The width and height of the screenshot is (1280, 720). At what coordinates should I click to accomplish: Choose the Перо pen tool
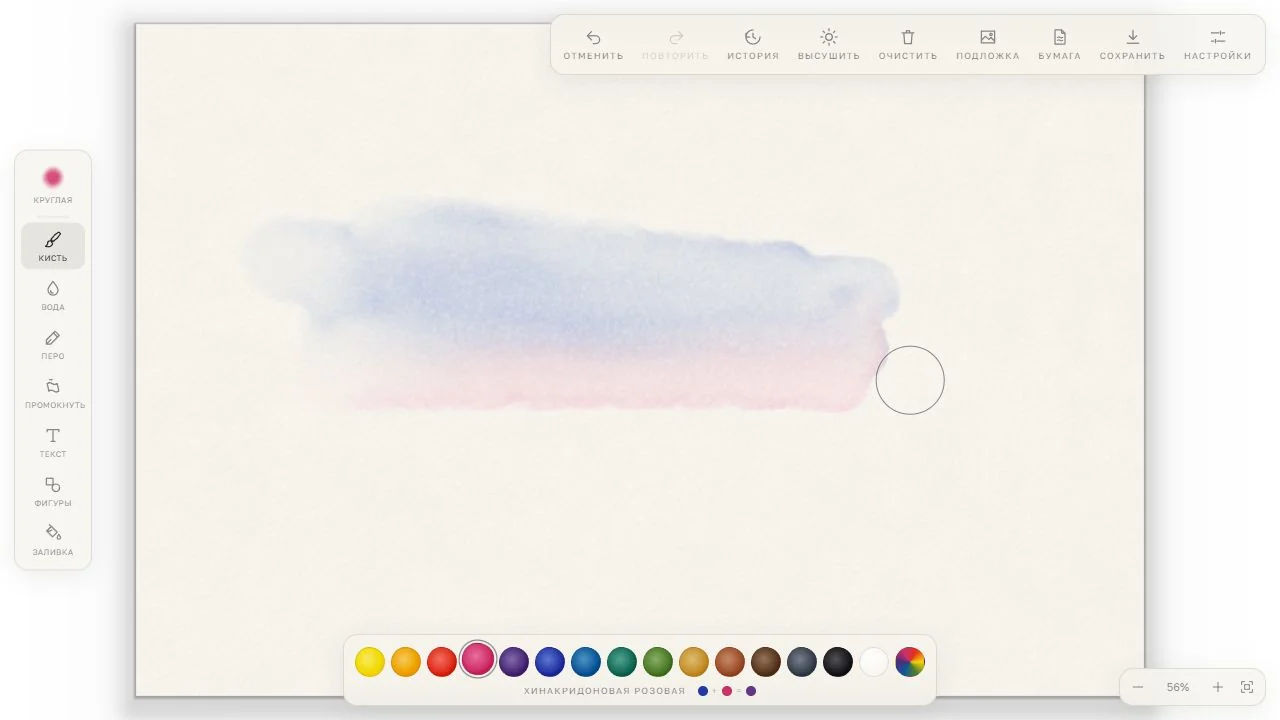(53, 344)
